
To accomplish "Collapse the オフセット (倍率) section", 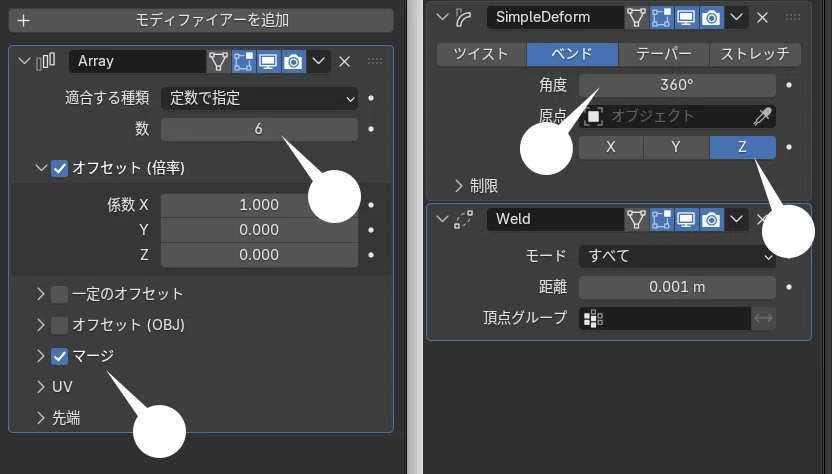I will pos(41,168).
